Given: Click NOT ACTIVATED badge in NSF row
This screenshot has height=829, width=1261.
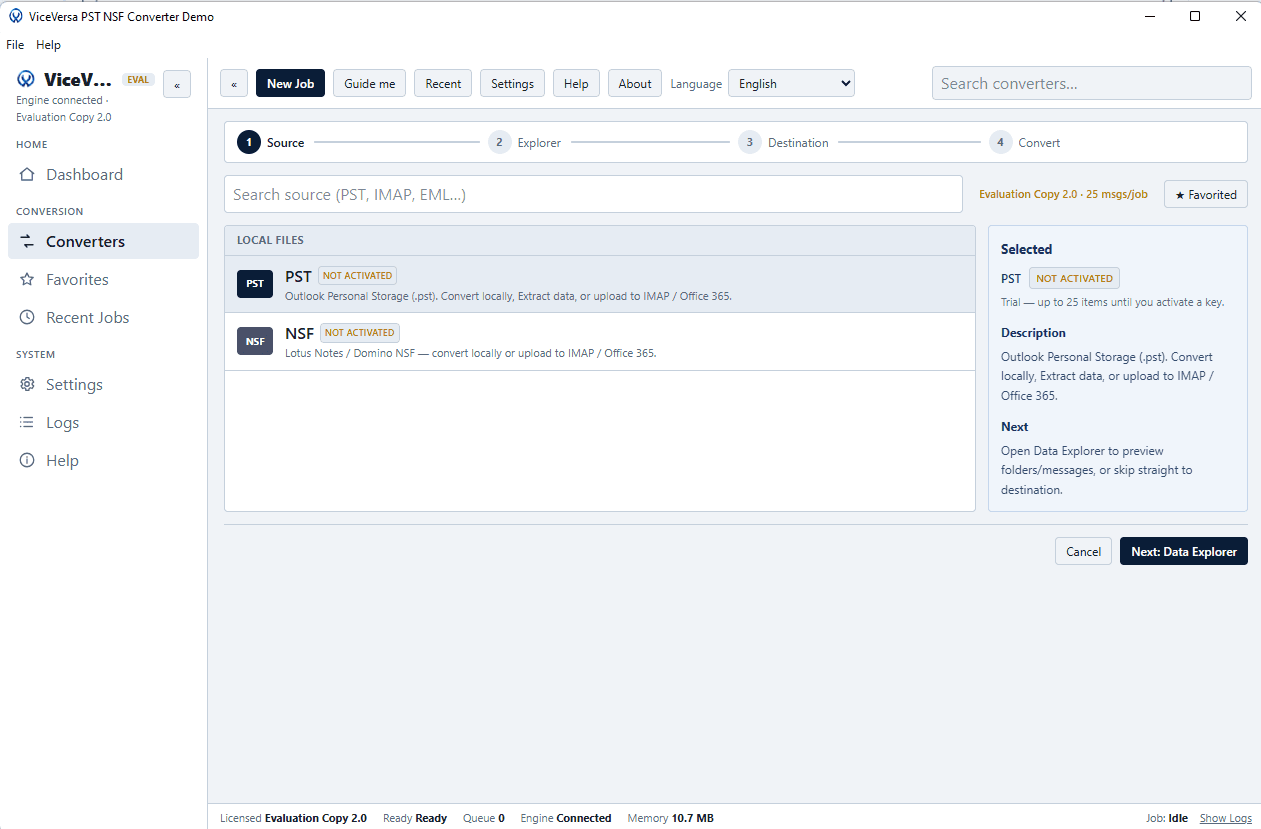Looking at the screenshot, I should [x=360, y=332].
